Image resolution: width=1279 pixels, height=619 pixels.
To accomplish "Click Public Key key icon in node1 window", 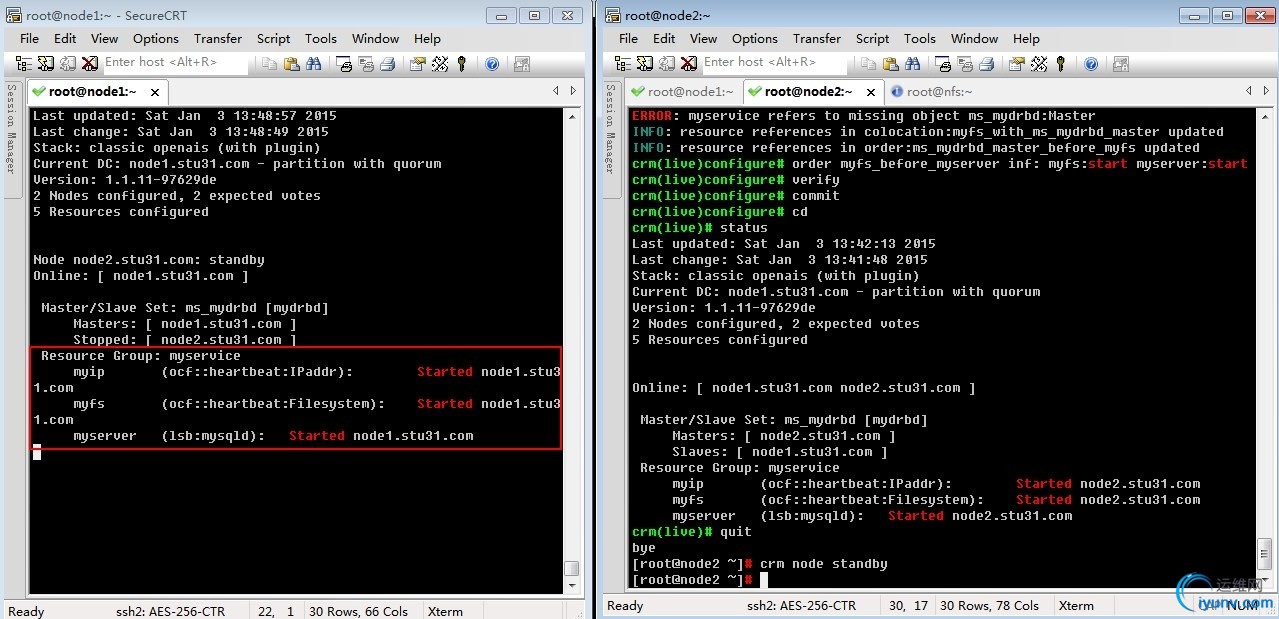I will pyautogui.click(x=462, y=63).
